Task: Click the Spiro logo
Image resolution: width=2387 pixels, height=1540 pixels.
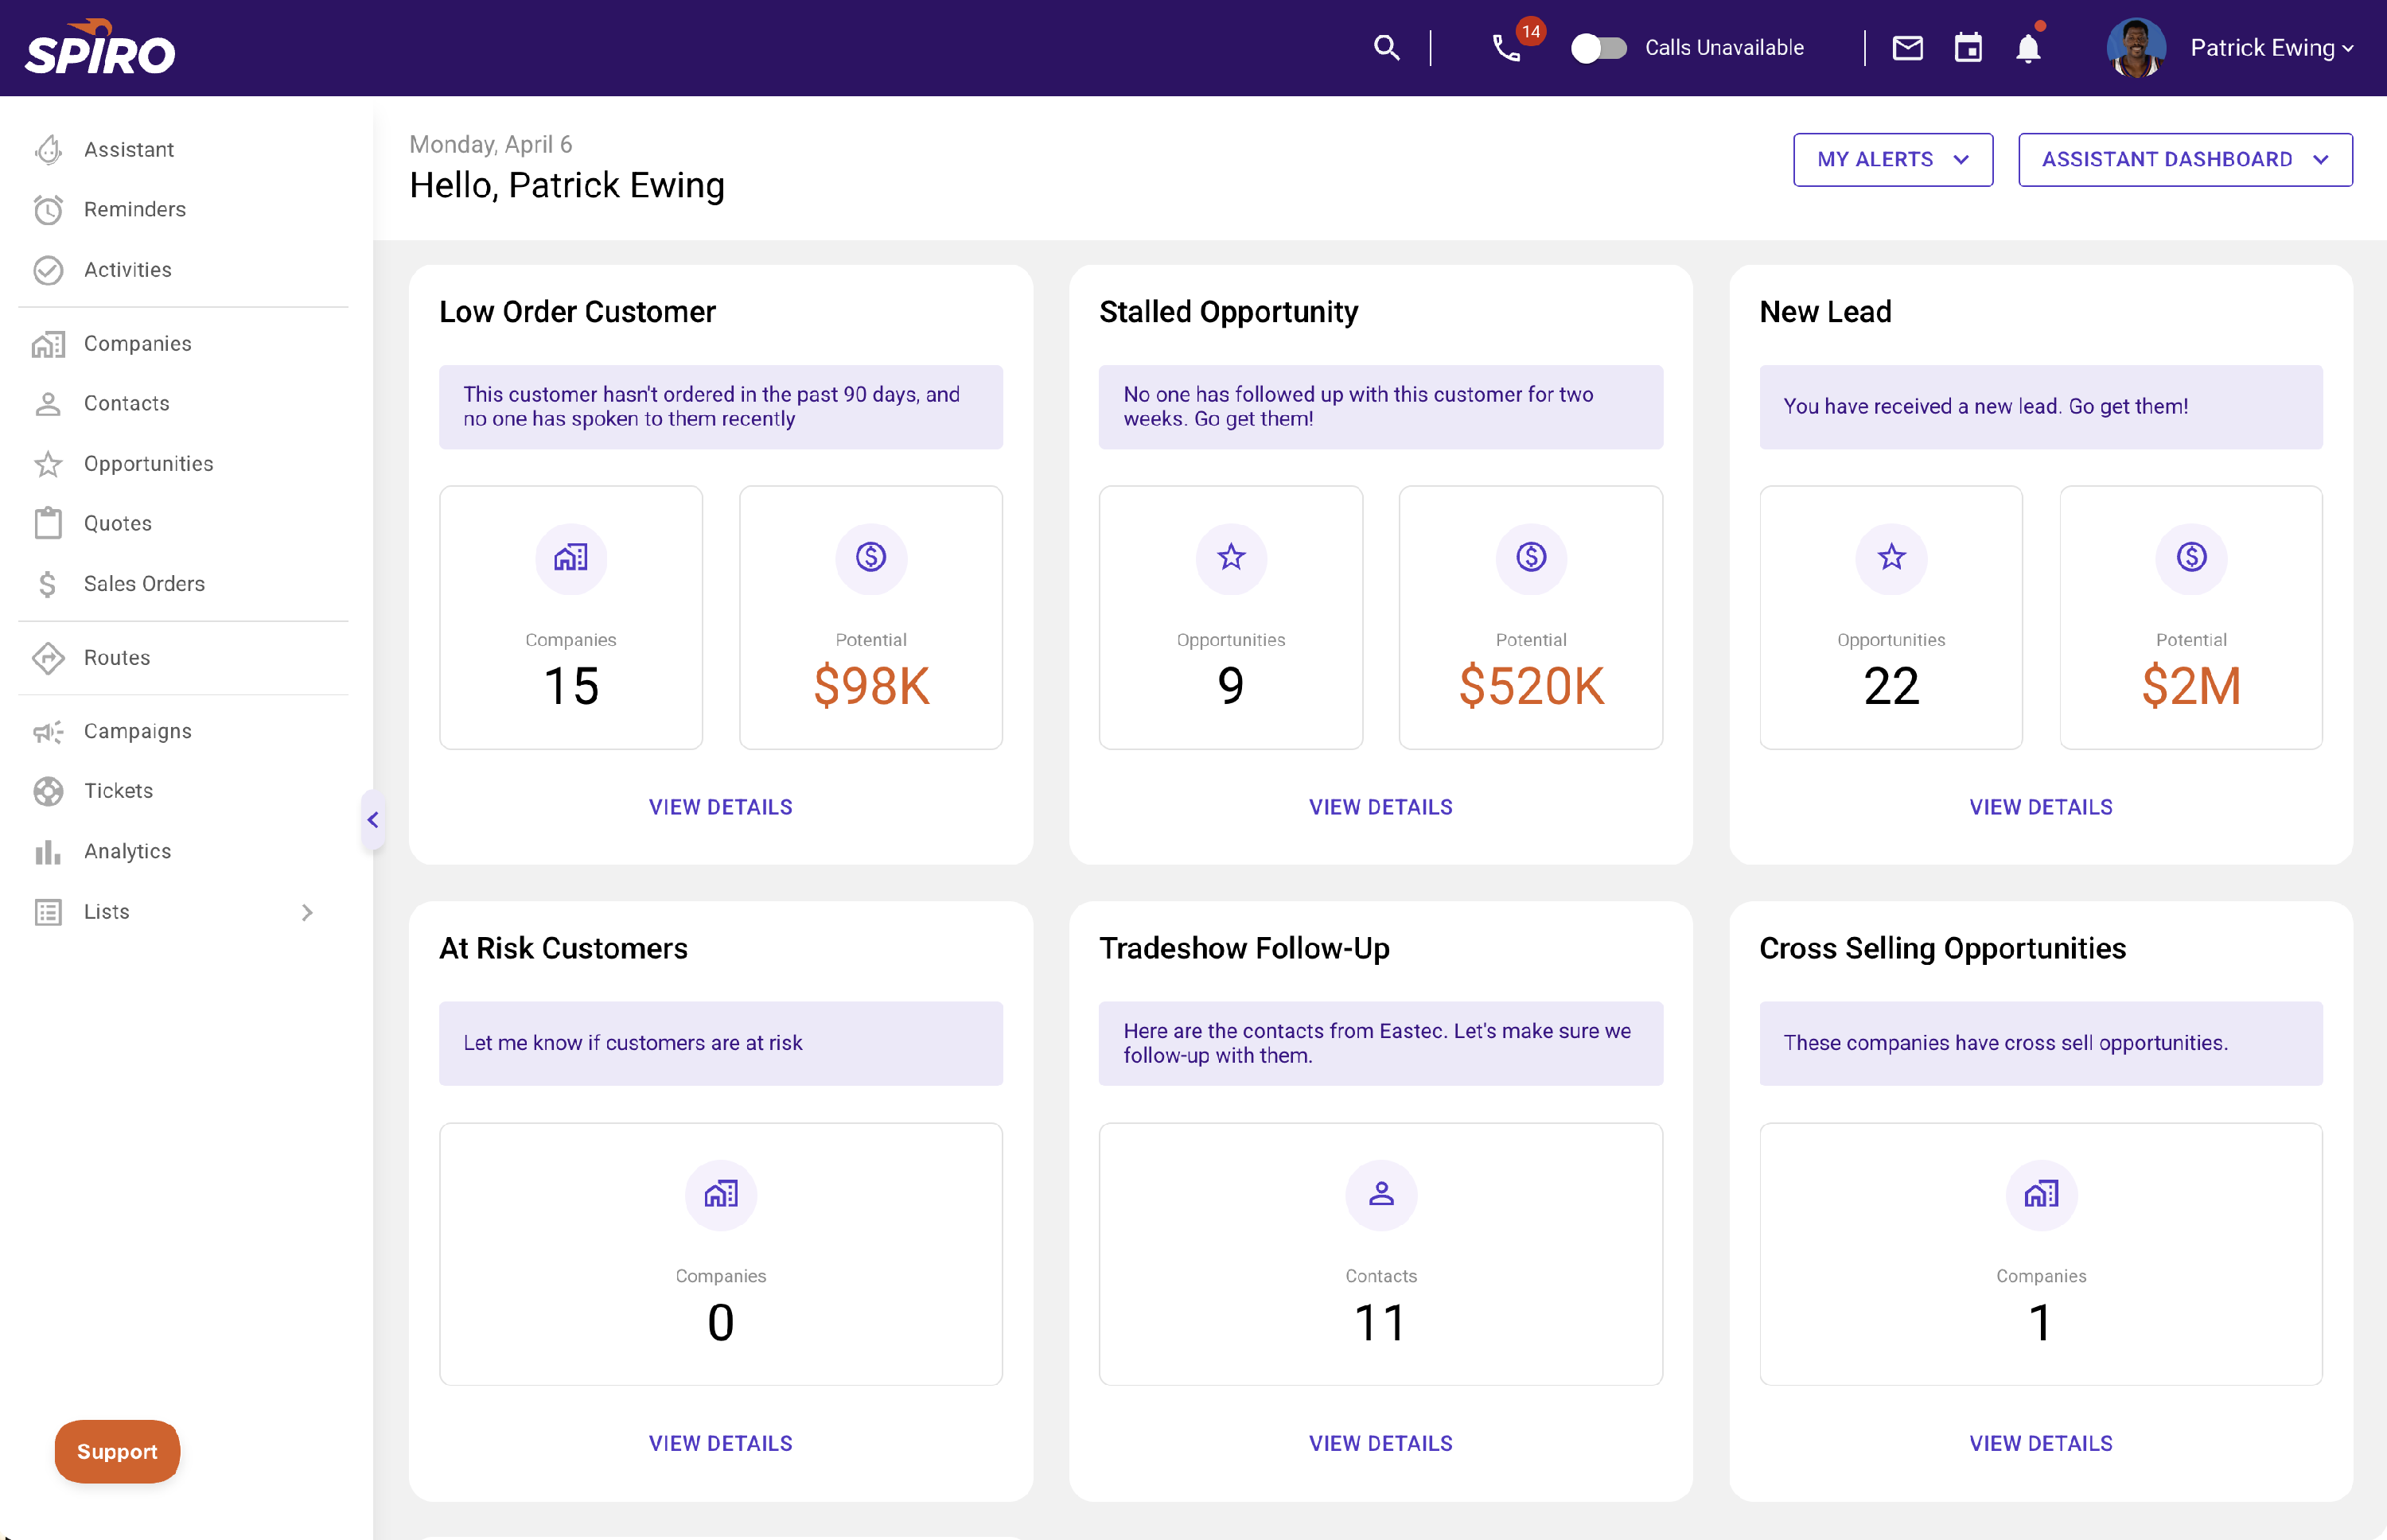Action: tap(100, 48)
